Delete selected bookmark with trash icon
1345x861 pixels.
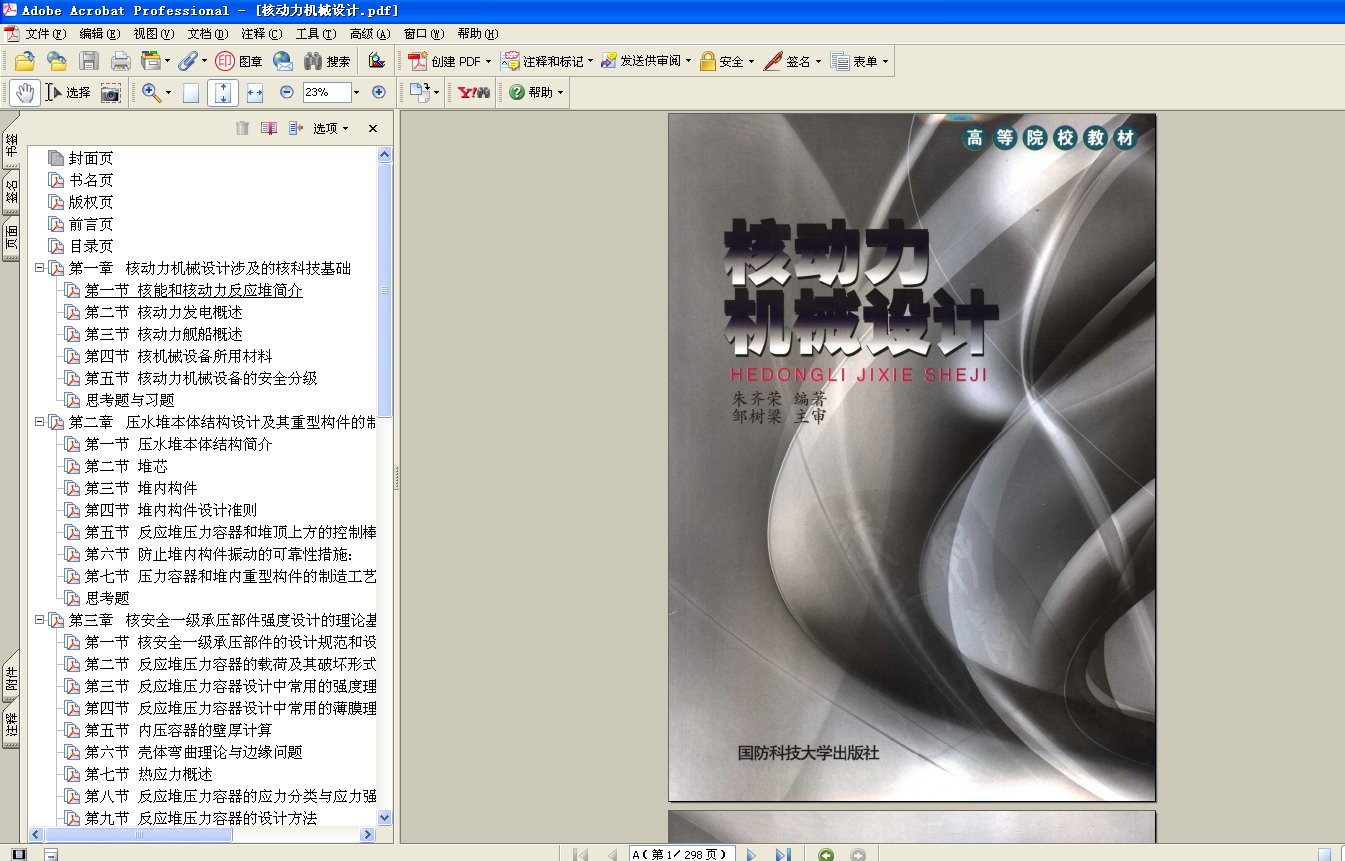point(242,128)
